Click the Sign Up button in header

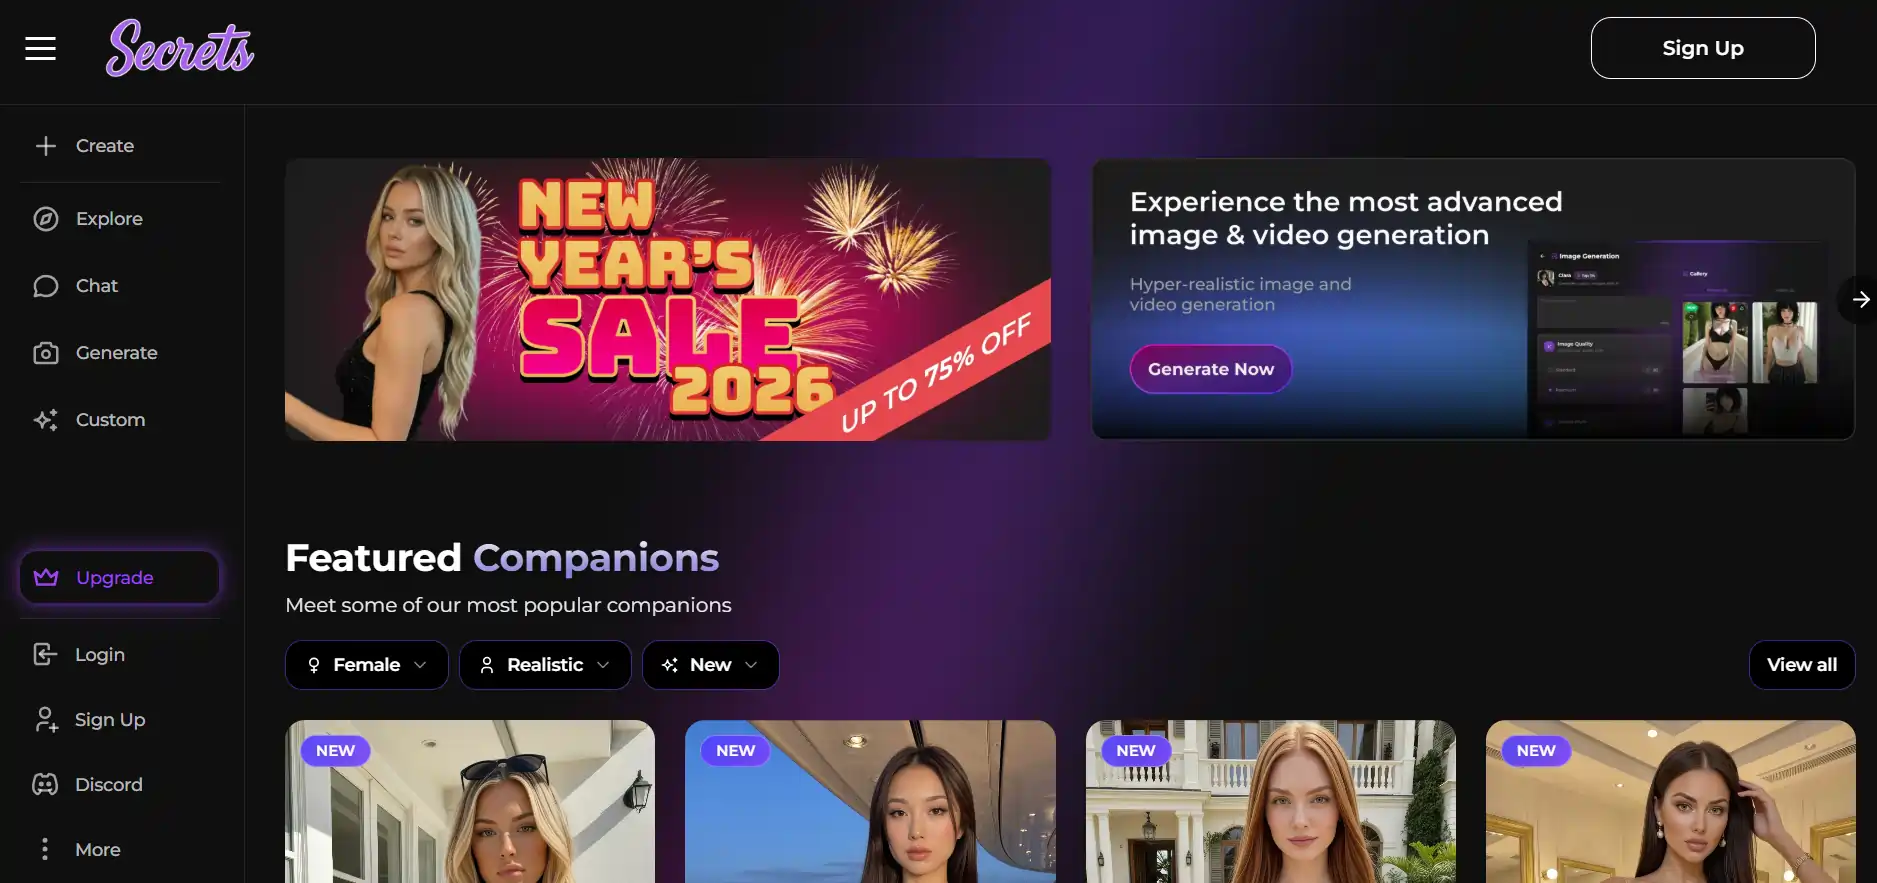[x=1703, y=48]
